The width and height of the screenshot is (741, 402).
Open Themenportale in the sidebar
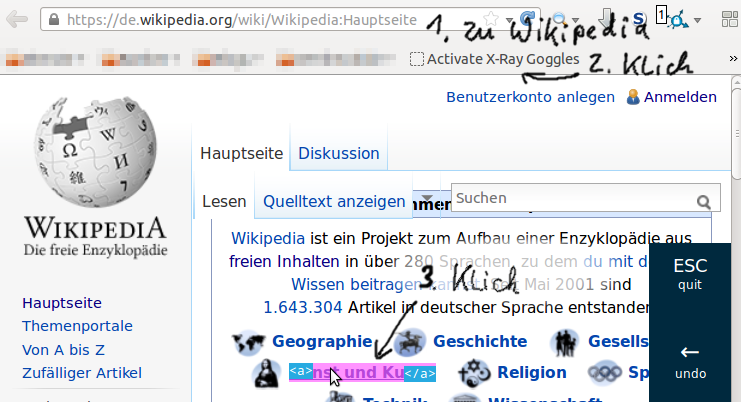point(77,326)
